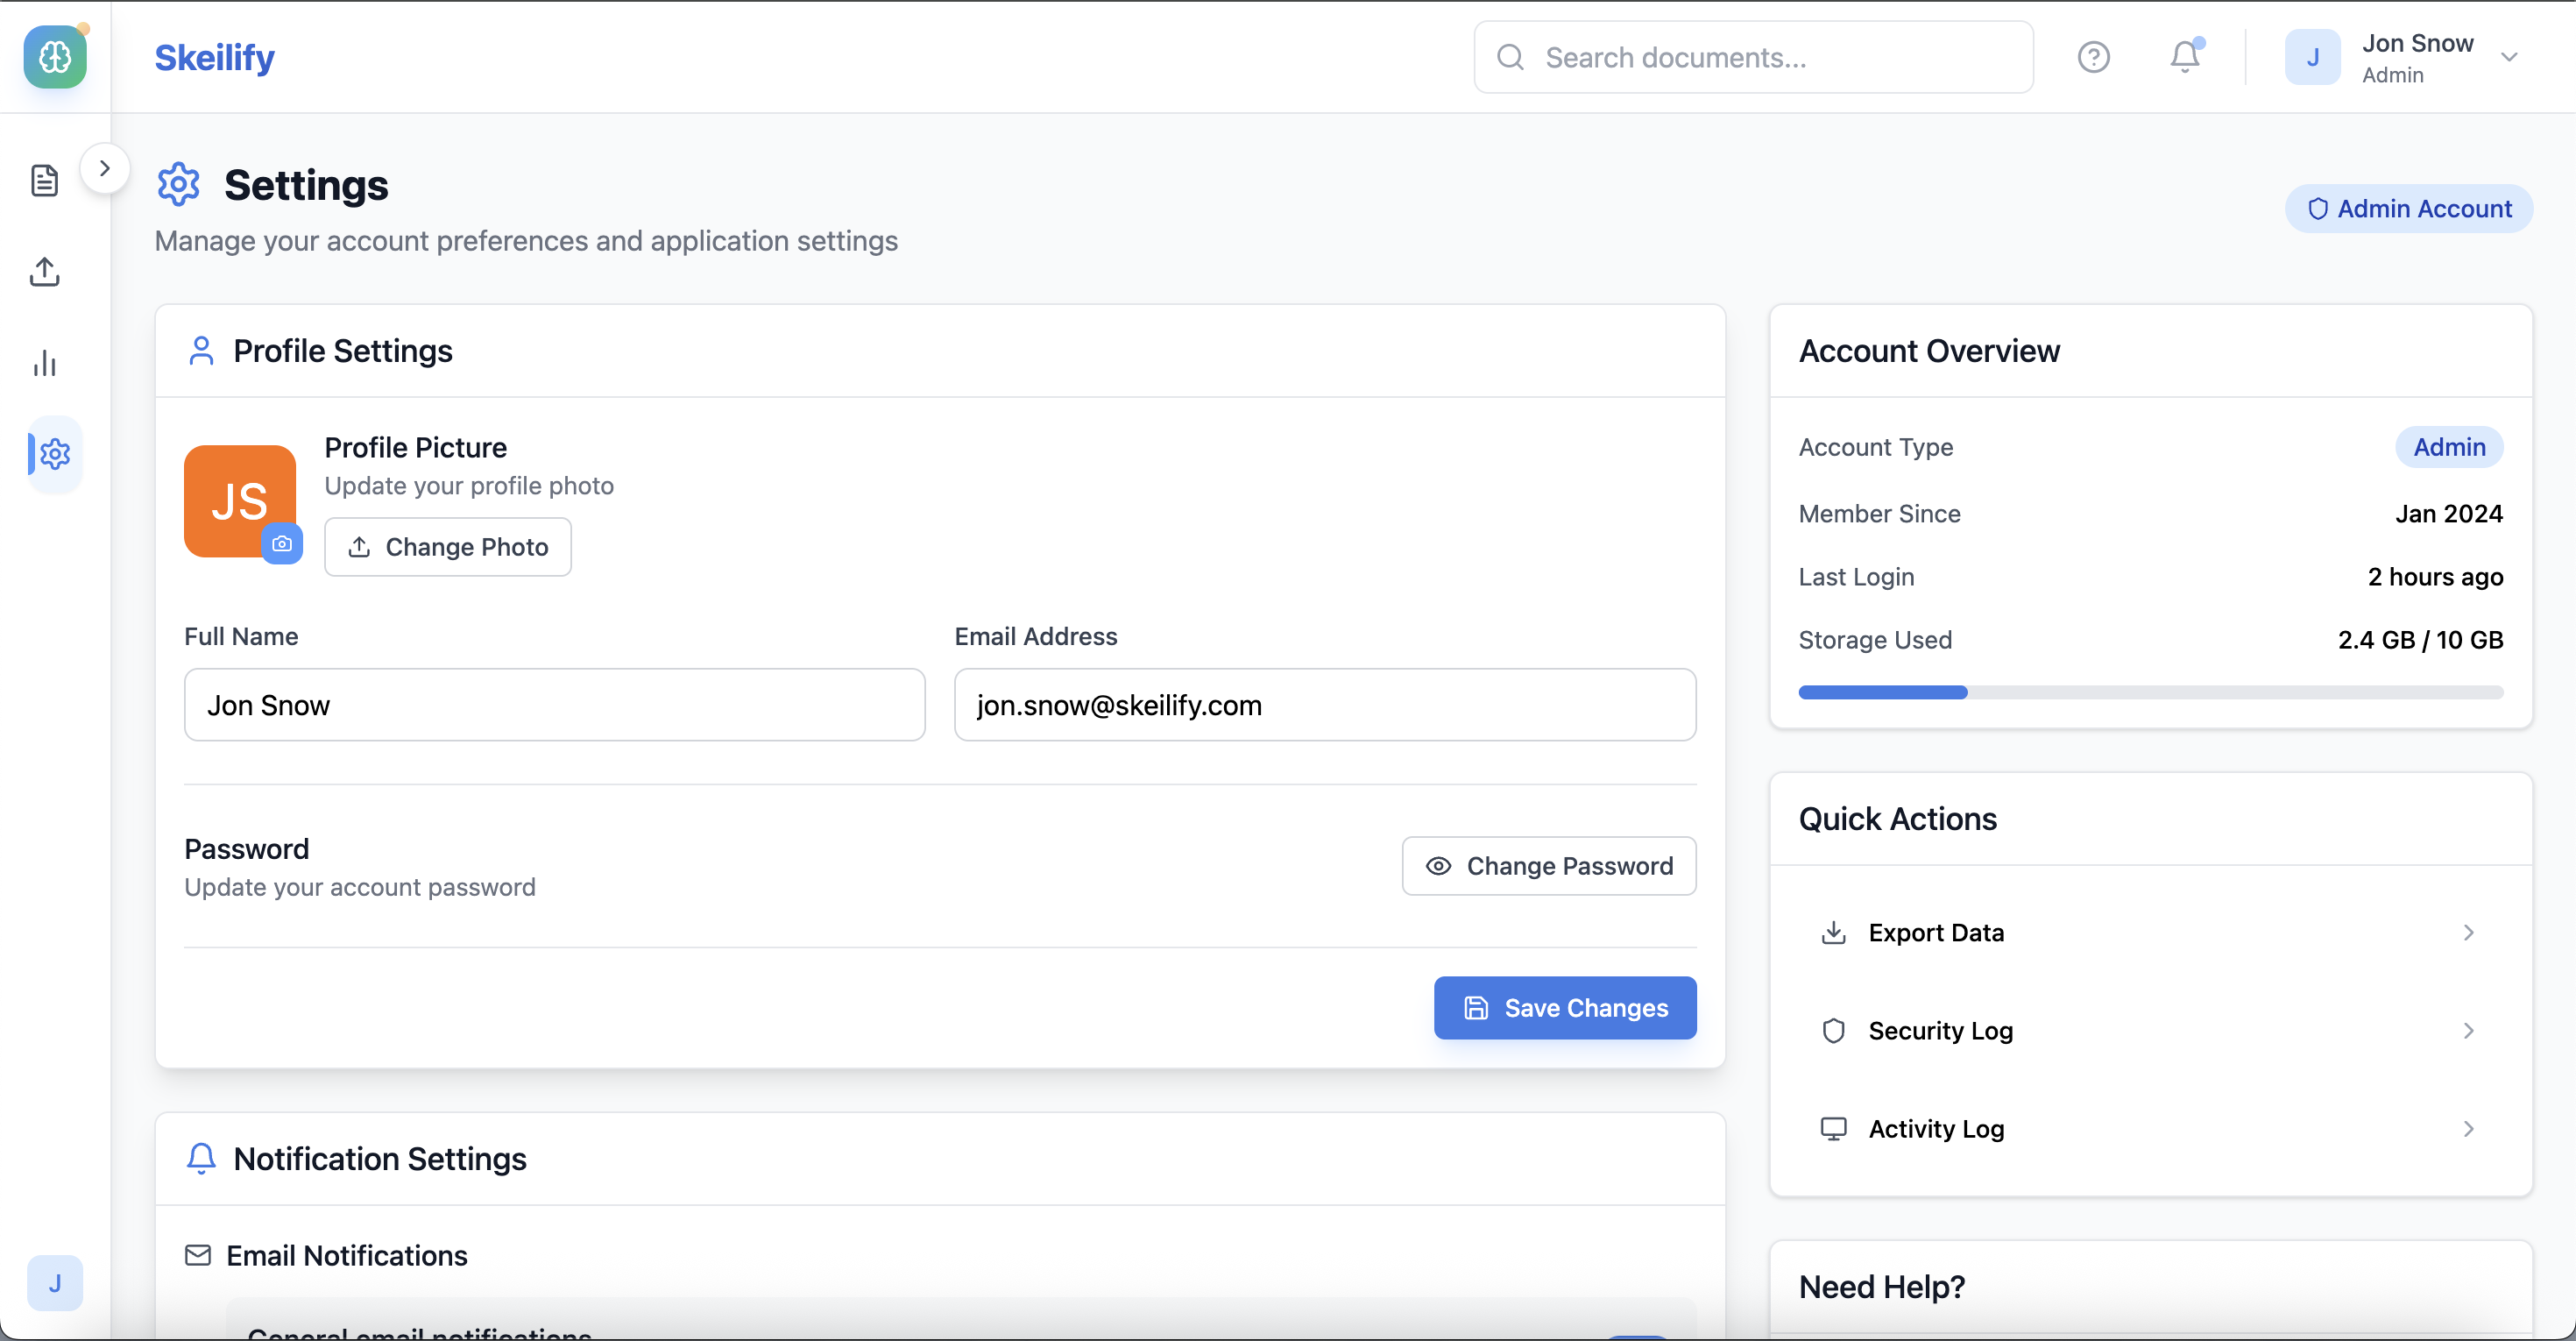Click the upload icon in sidebar
This screenshot has width=2576, height=1341.
click(x=45, y=272)
